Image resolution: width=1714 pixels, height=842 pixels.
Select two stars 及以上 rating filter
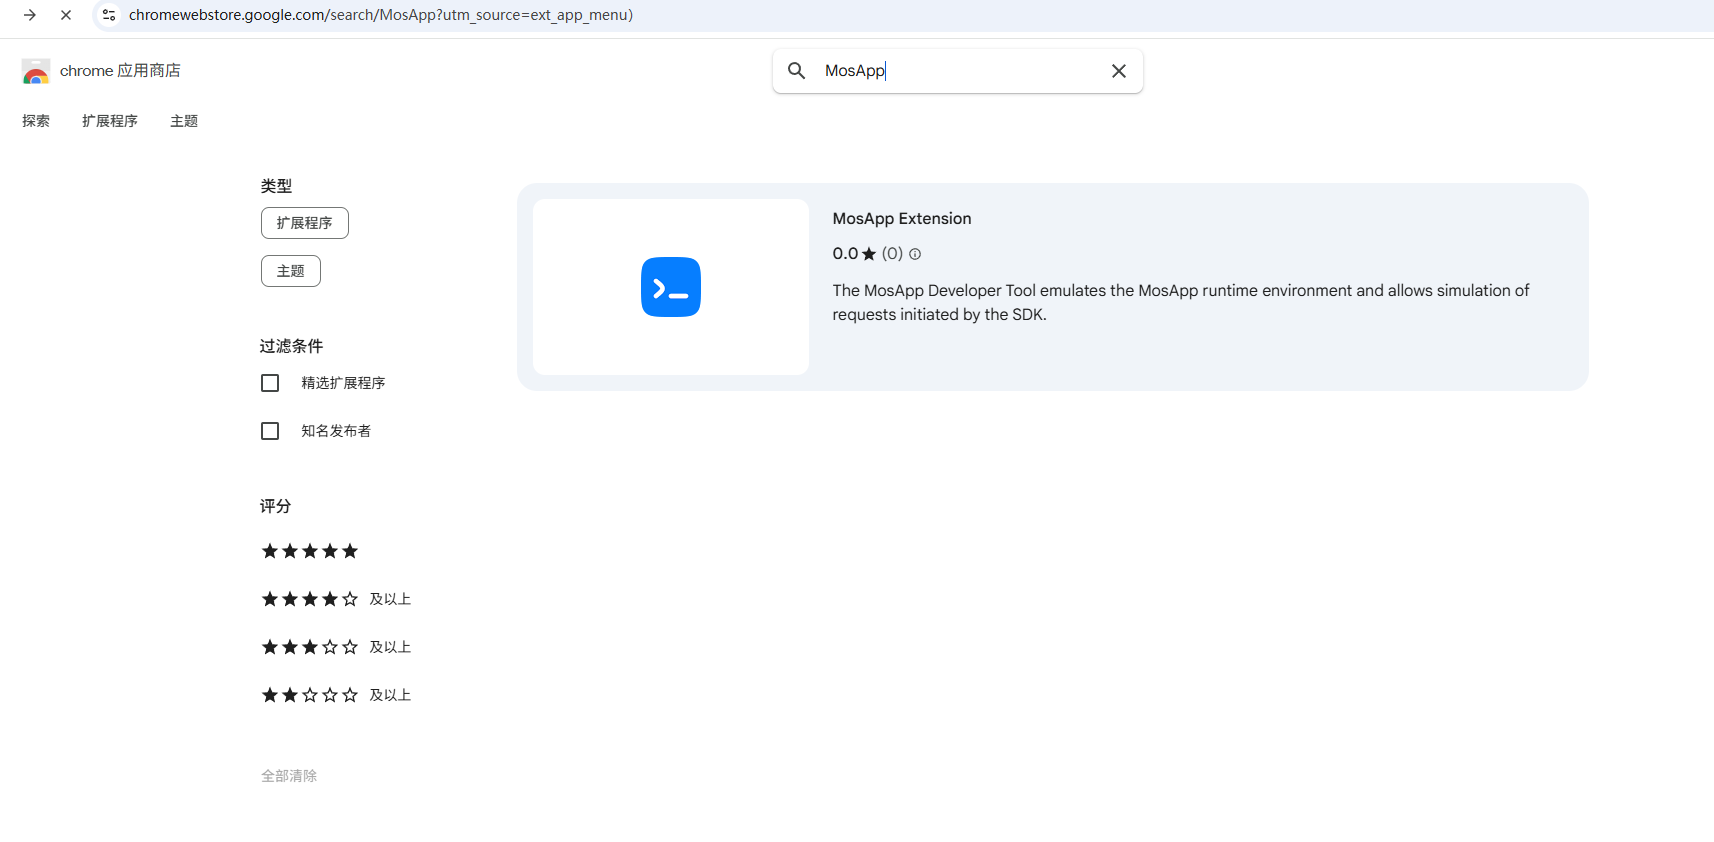pos(336,695)
